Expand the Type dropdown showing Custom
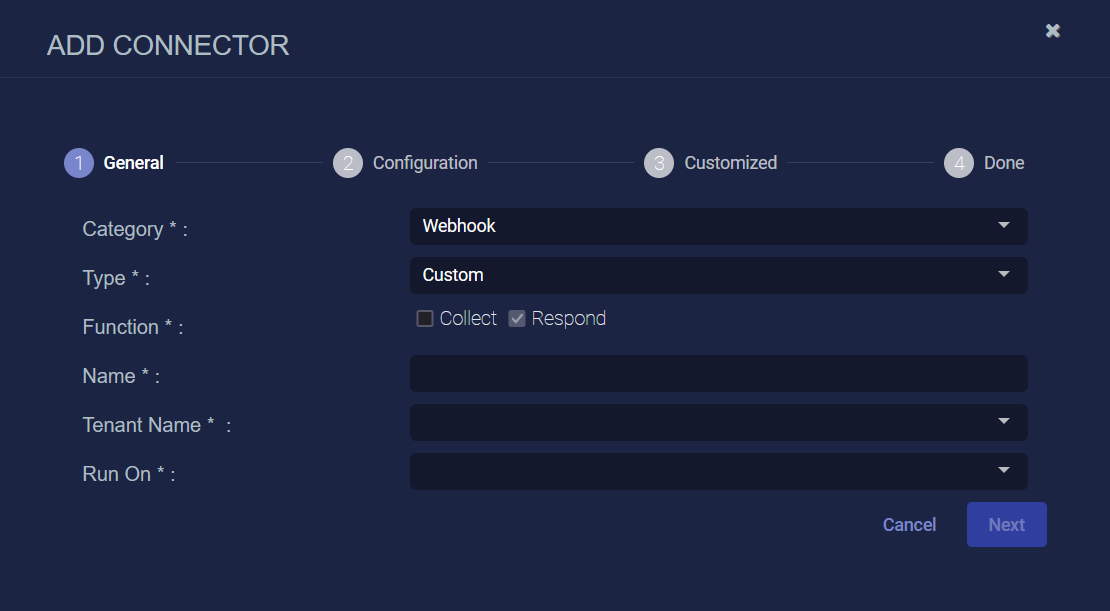 point(718,275)
